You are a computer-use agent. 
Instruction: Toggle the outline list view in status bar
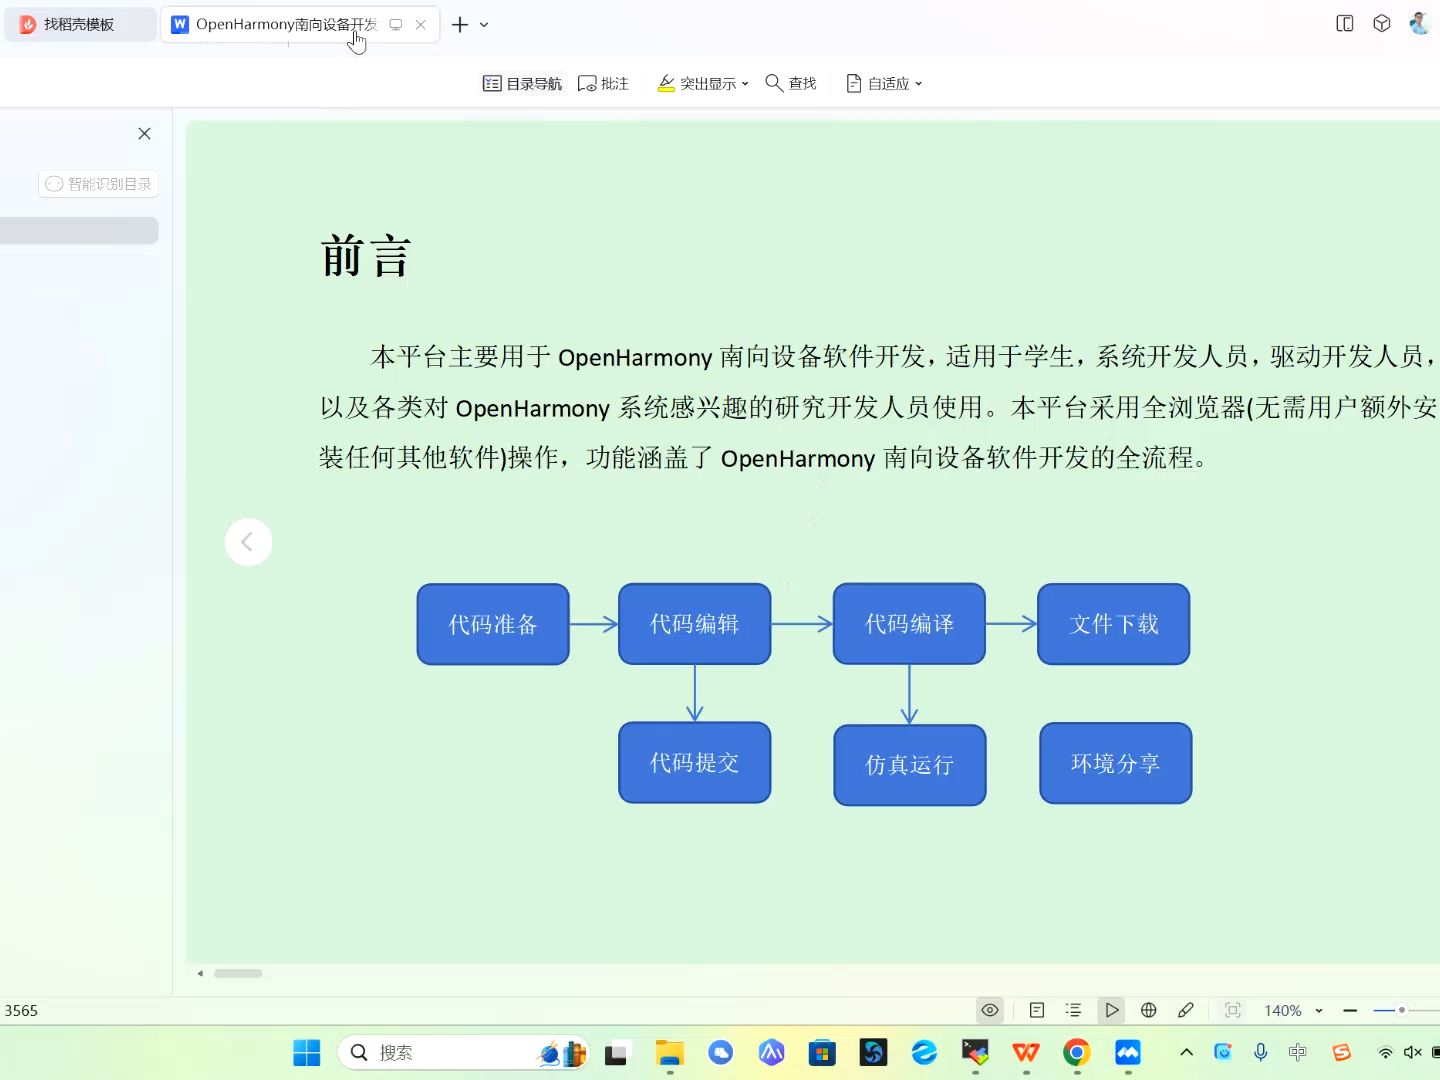tap(1073, 1010)
